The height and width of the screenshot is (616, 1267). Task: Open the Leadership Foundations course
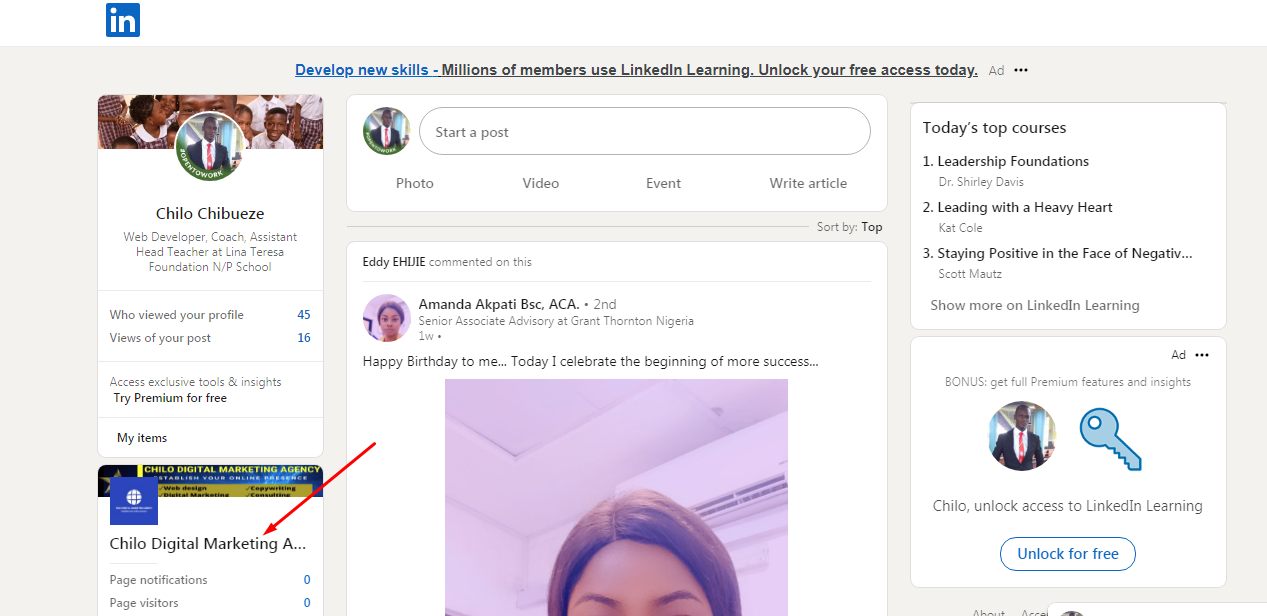(1012, 161)
